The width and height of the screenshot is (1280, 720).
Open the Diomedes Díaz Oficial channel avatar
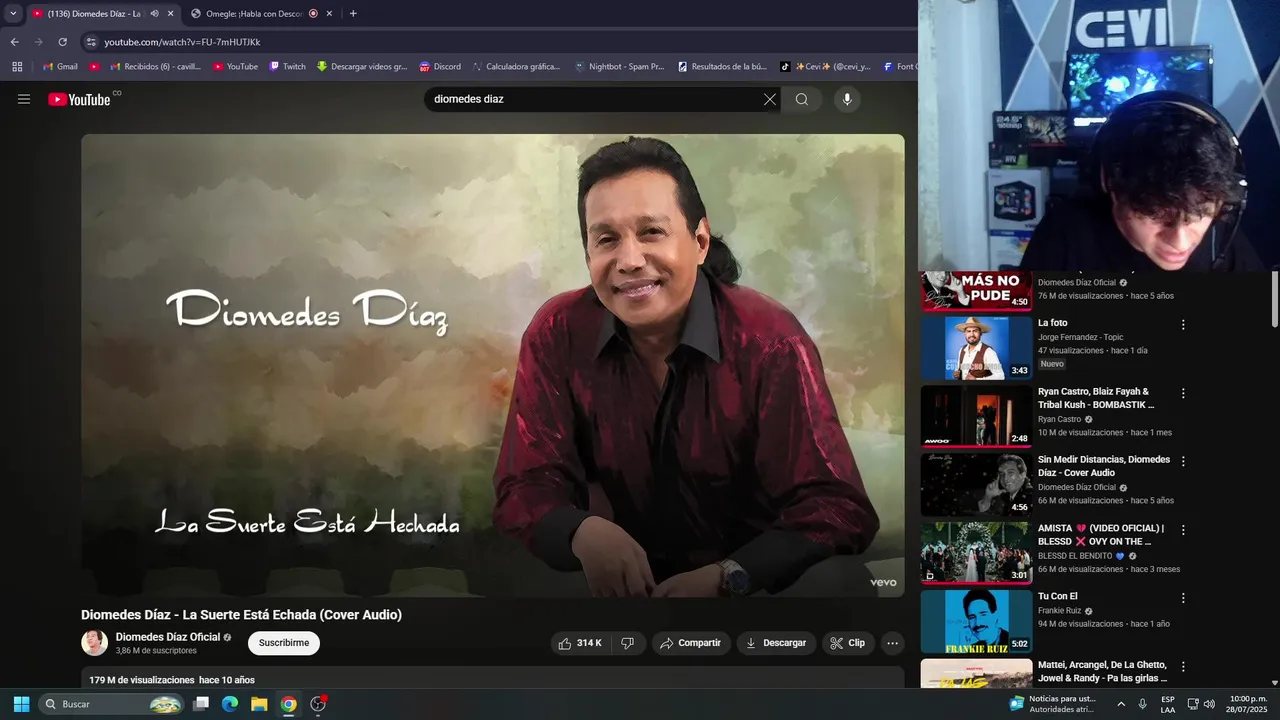point(94,643)
